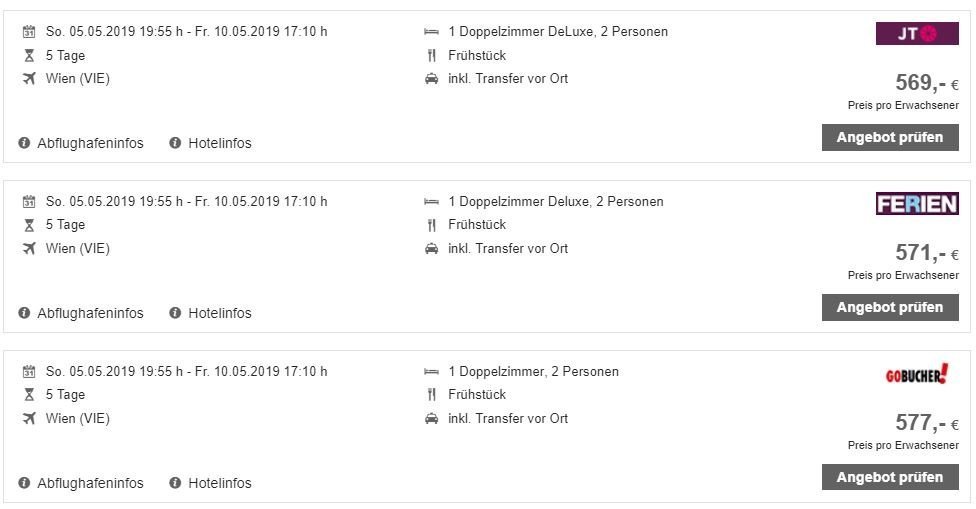Open Abflughafeninfos for the 569 euro offer

coord(90,143)
